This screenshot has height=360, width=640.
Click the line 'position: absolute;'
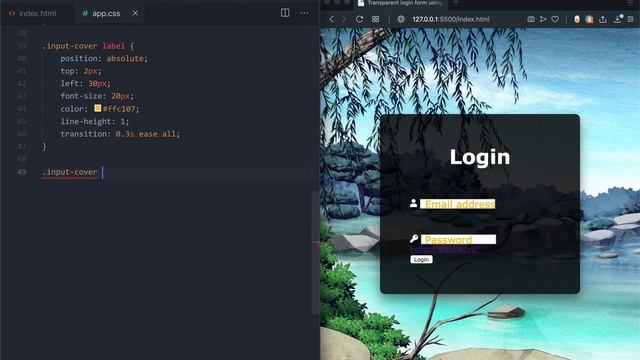click(104, 58)
